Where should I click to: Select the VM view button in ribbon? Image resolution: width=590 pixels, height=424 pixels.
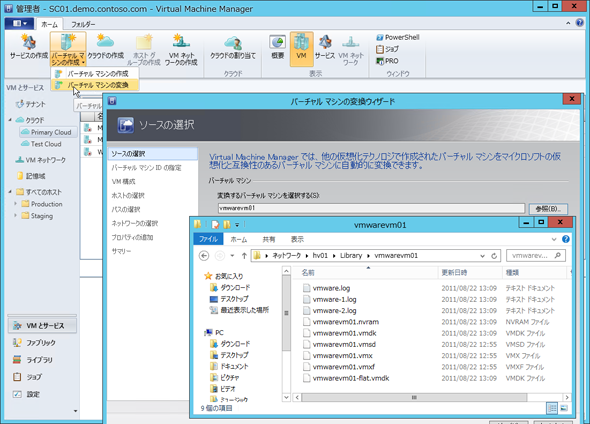(x=301, y=49)
